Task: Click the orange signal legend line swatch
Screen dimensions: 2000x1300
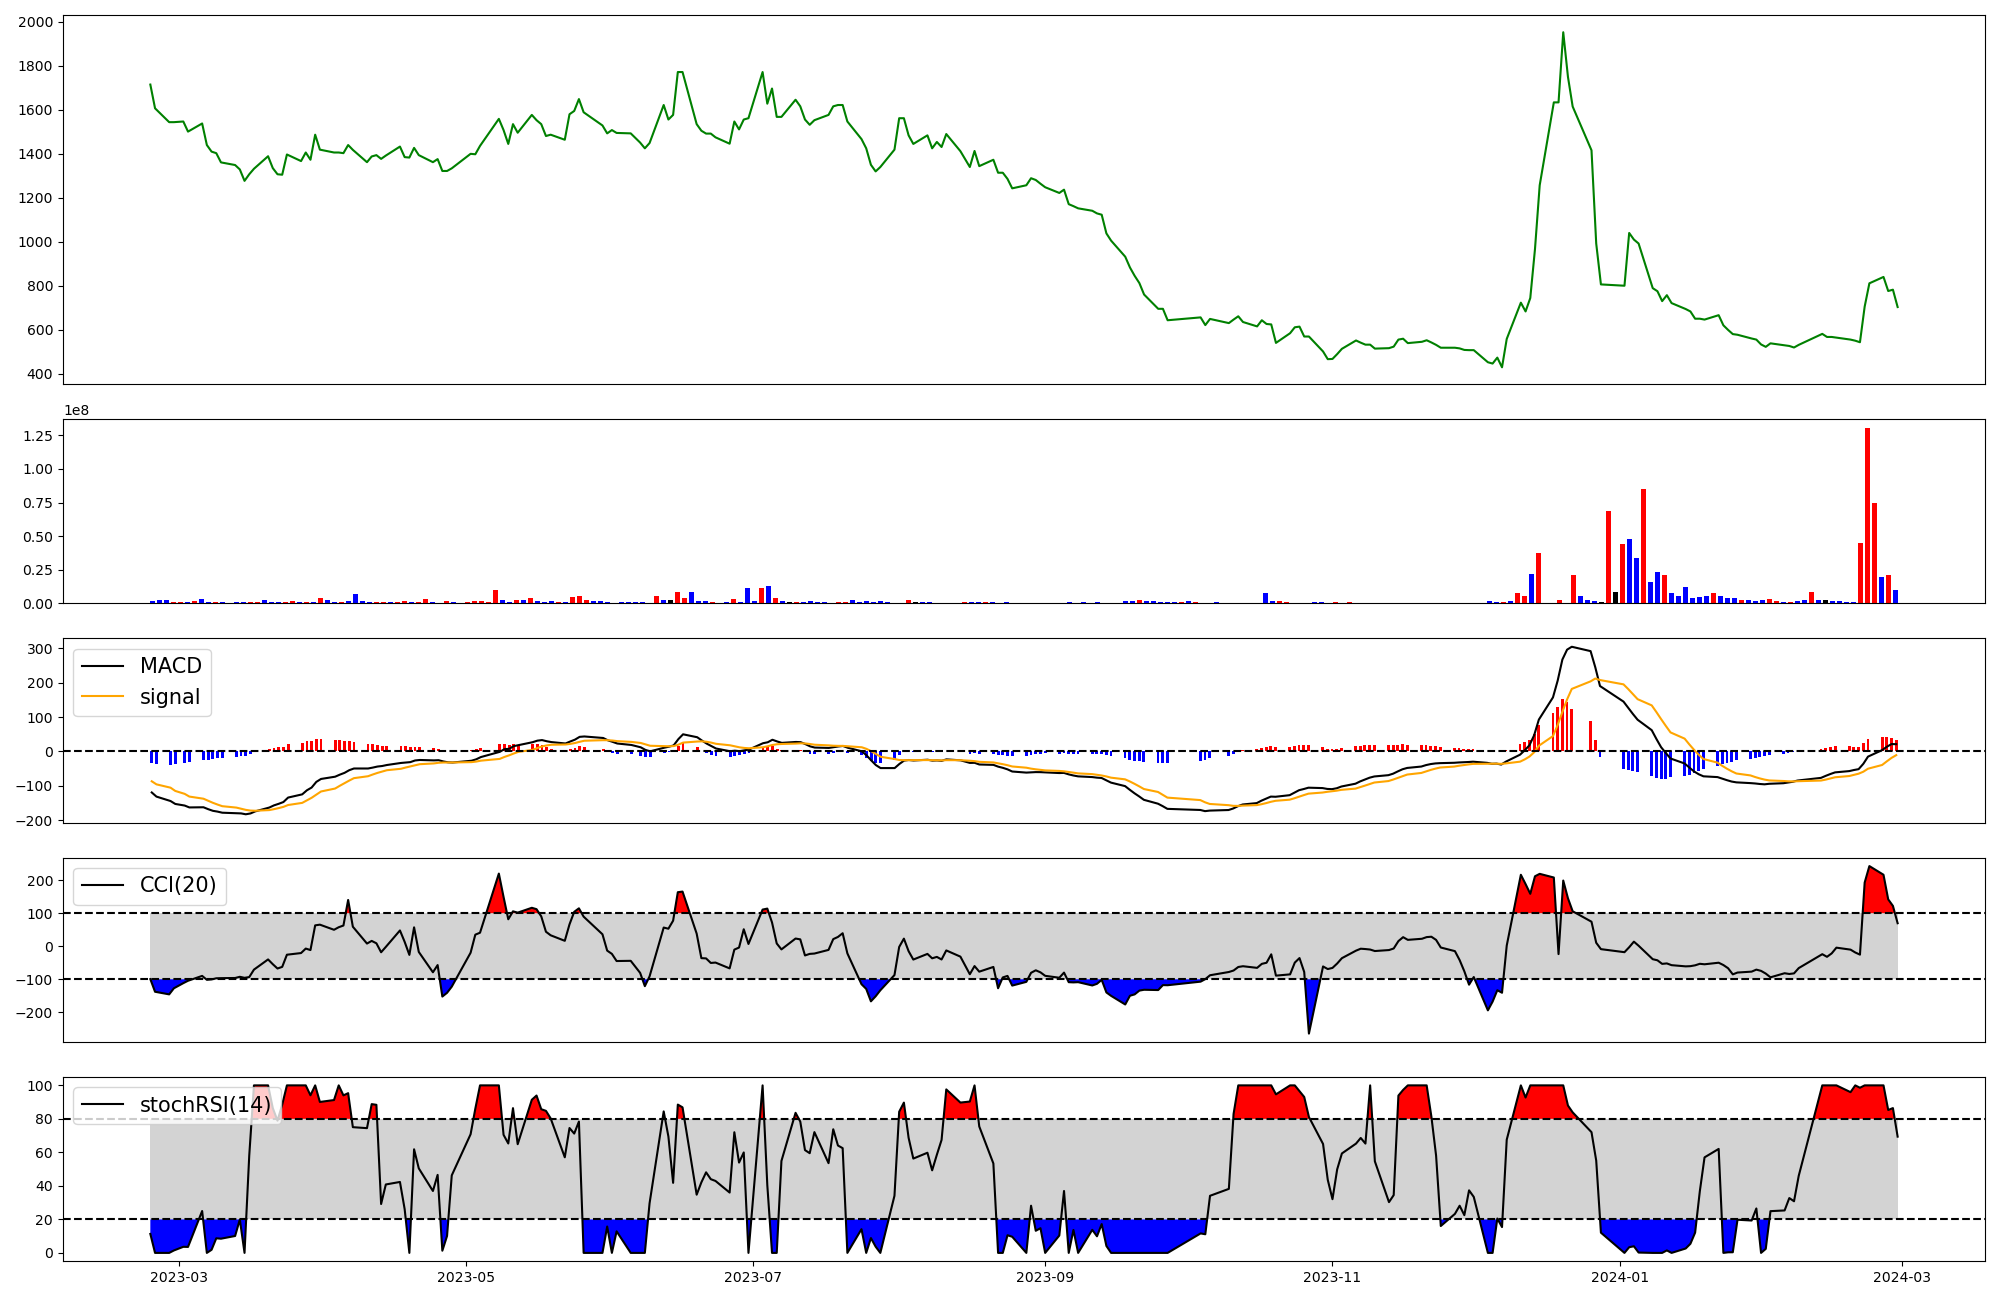Action: [x=102, y=697]
